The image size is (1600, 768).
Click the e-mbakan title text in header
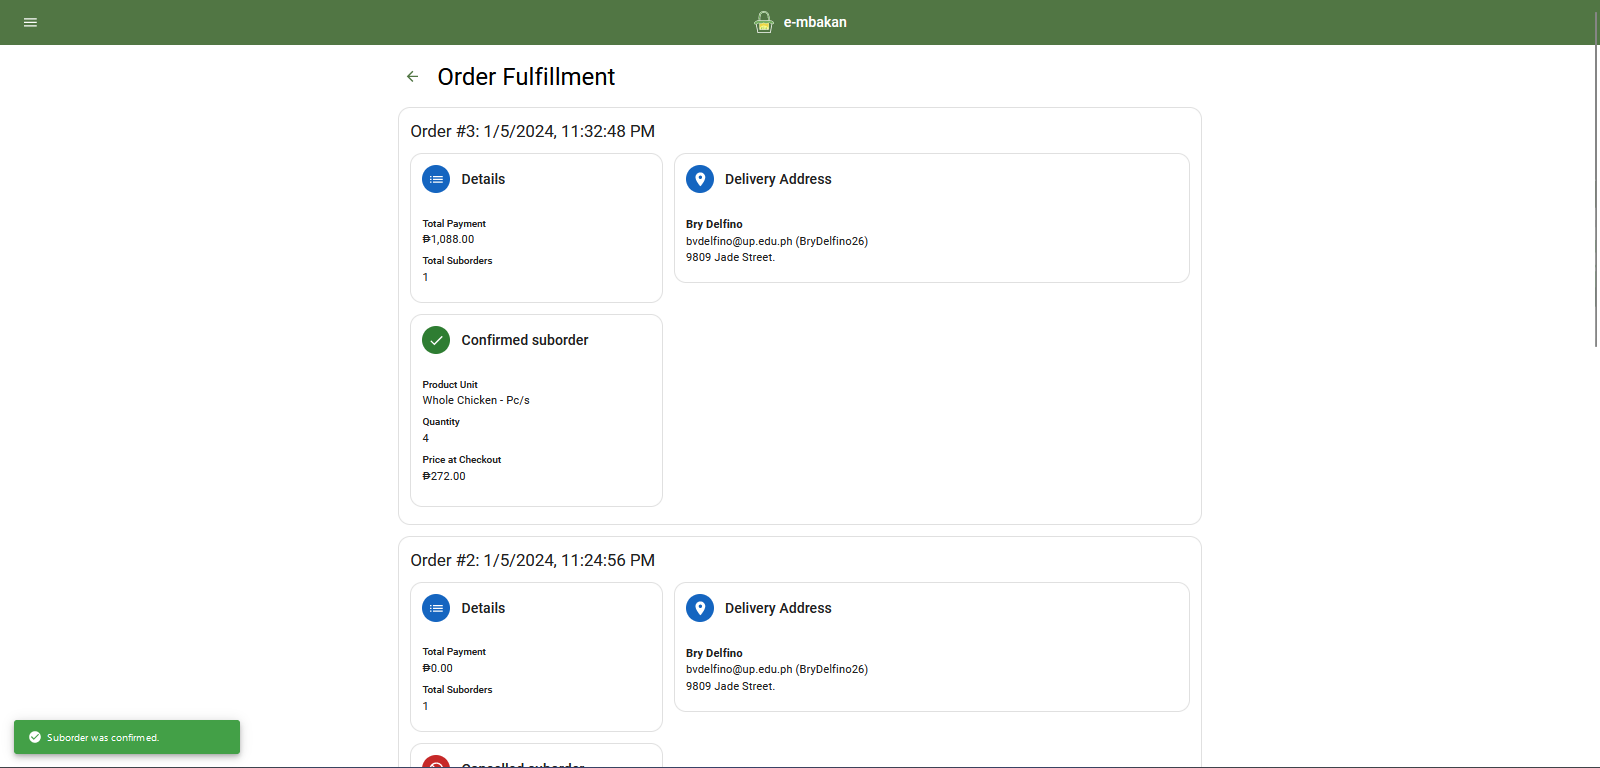point(815,22)
